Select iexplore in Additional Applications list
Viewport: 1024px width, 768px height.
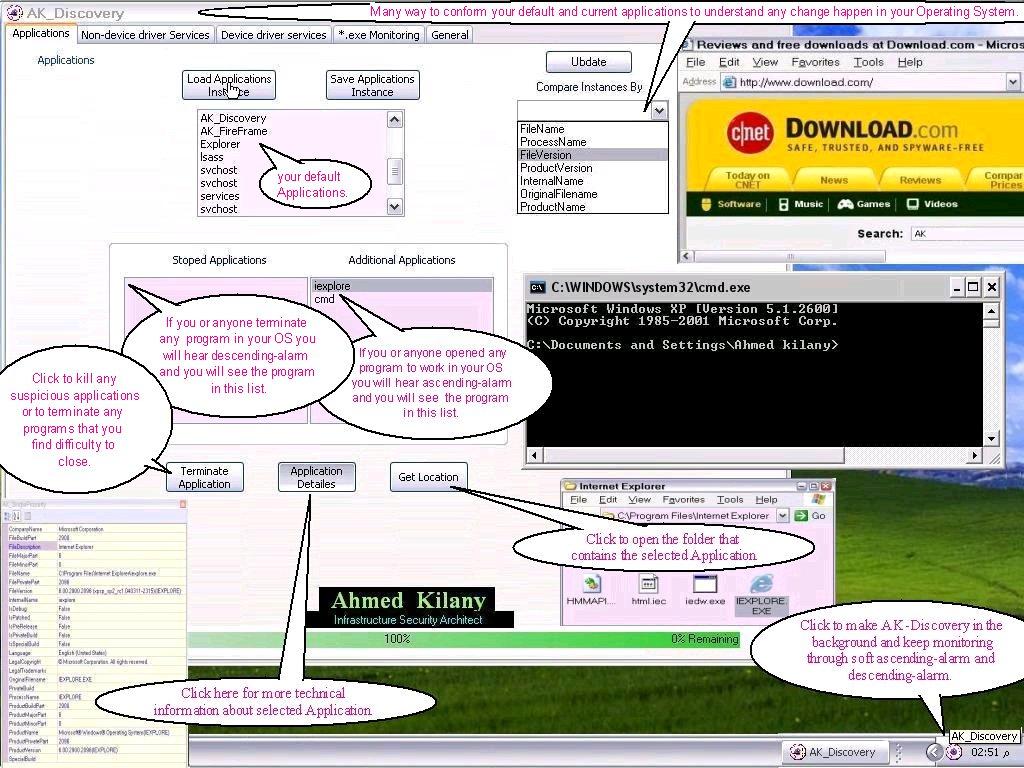click(x=401, y=286)
